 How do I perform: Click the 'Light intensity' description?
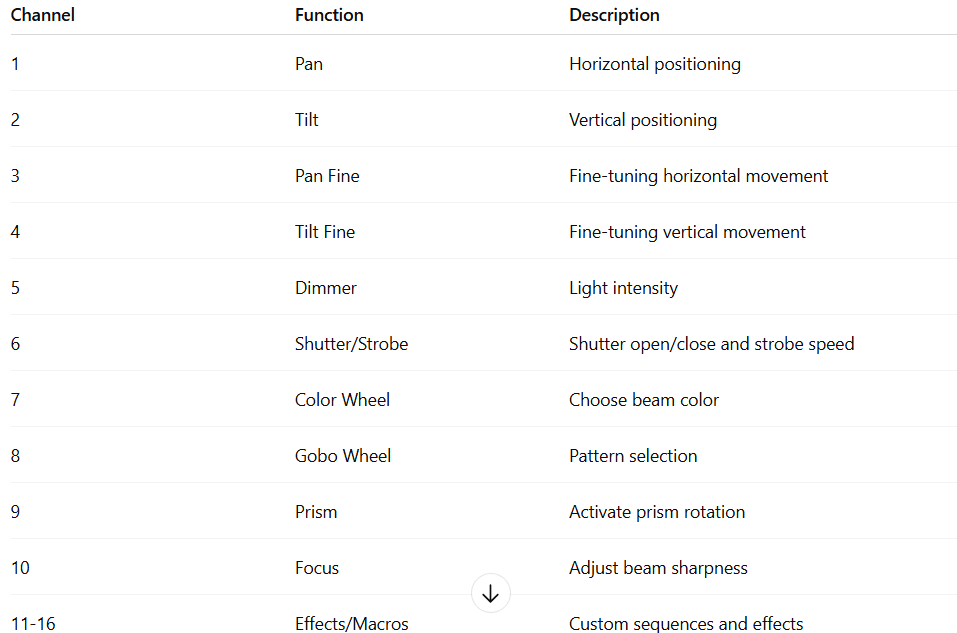623,288
